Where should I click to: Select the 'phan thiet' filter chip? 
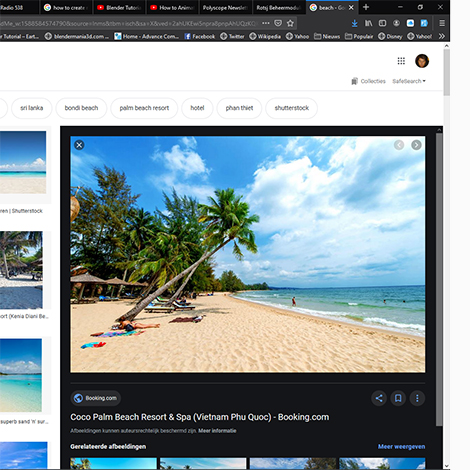coord(239,108)
